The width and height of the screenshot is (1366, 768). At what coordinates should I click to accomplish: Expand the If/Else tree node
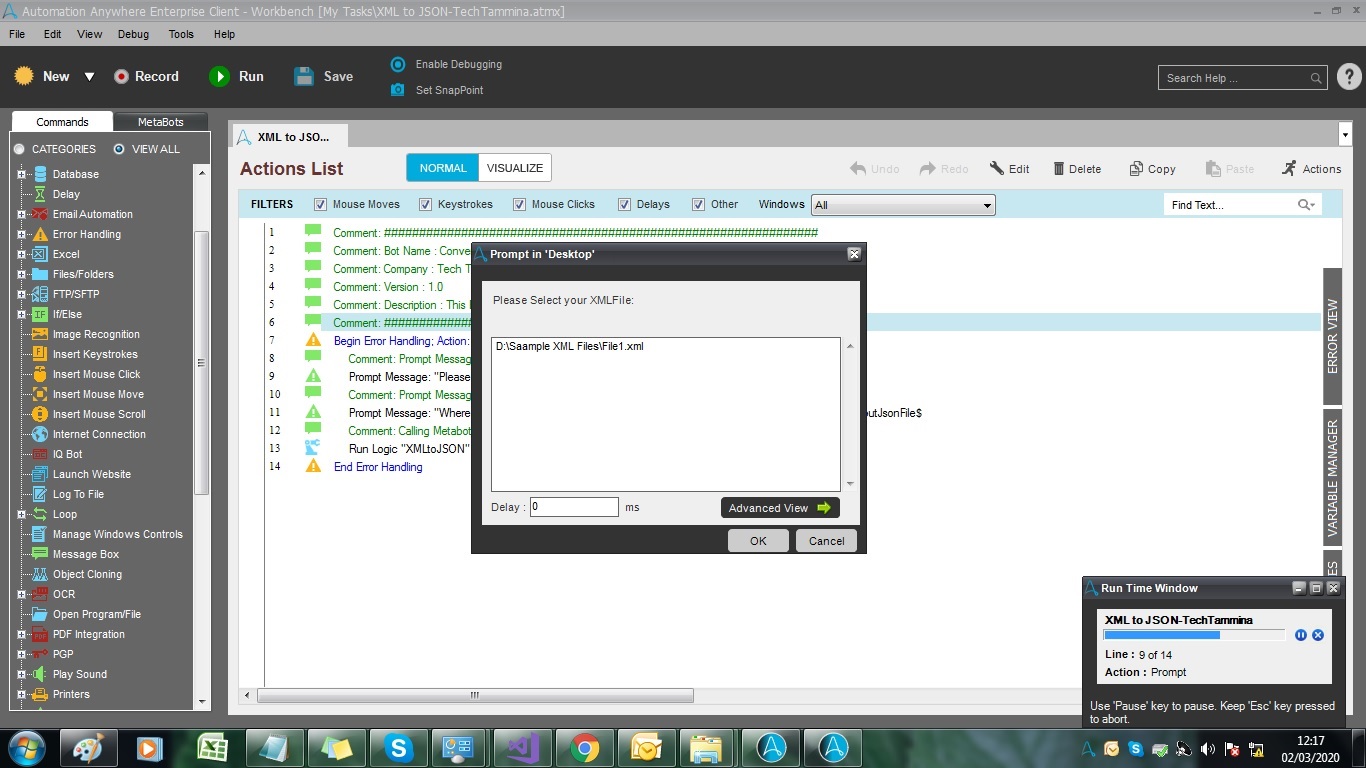coord(22,314)
